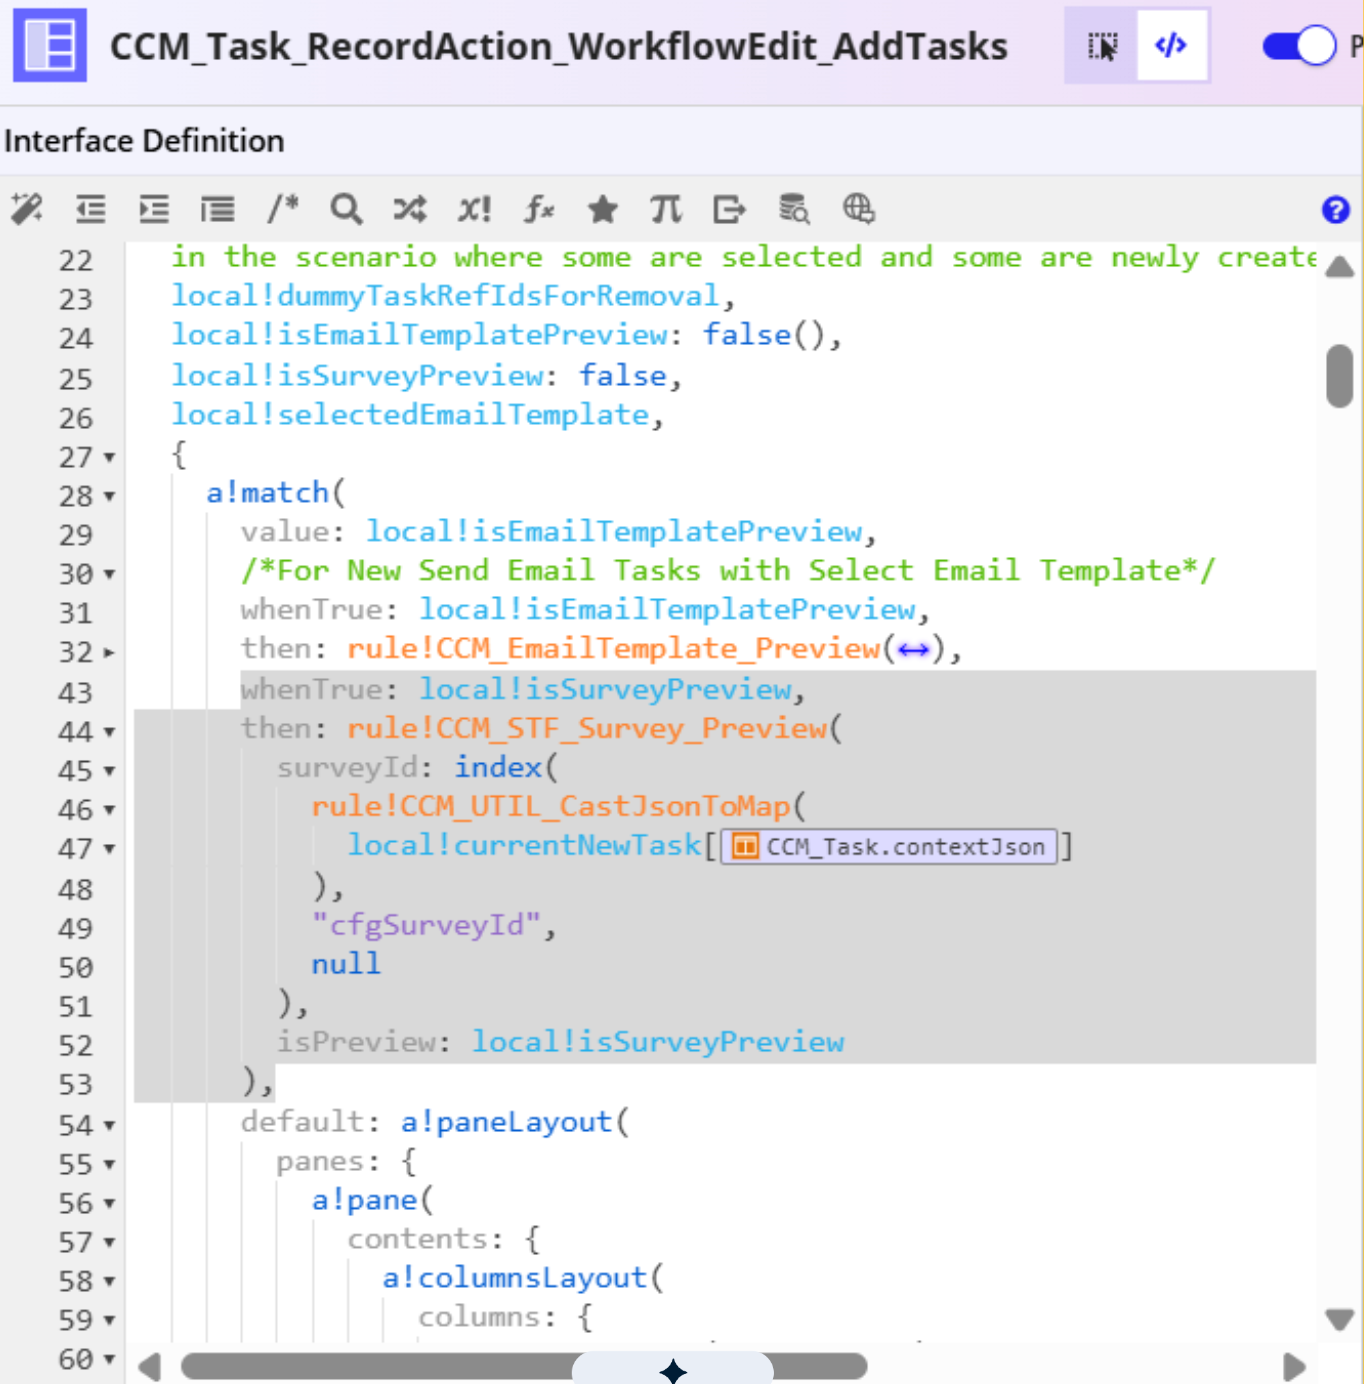Viewport: 1364px width, 1384px height.
Task: Collapse the fold at line 60
Action: pyautogui.click(x=109, y=1360)
